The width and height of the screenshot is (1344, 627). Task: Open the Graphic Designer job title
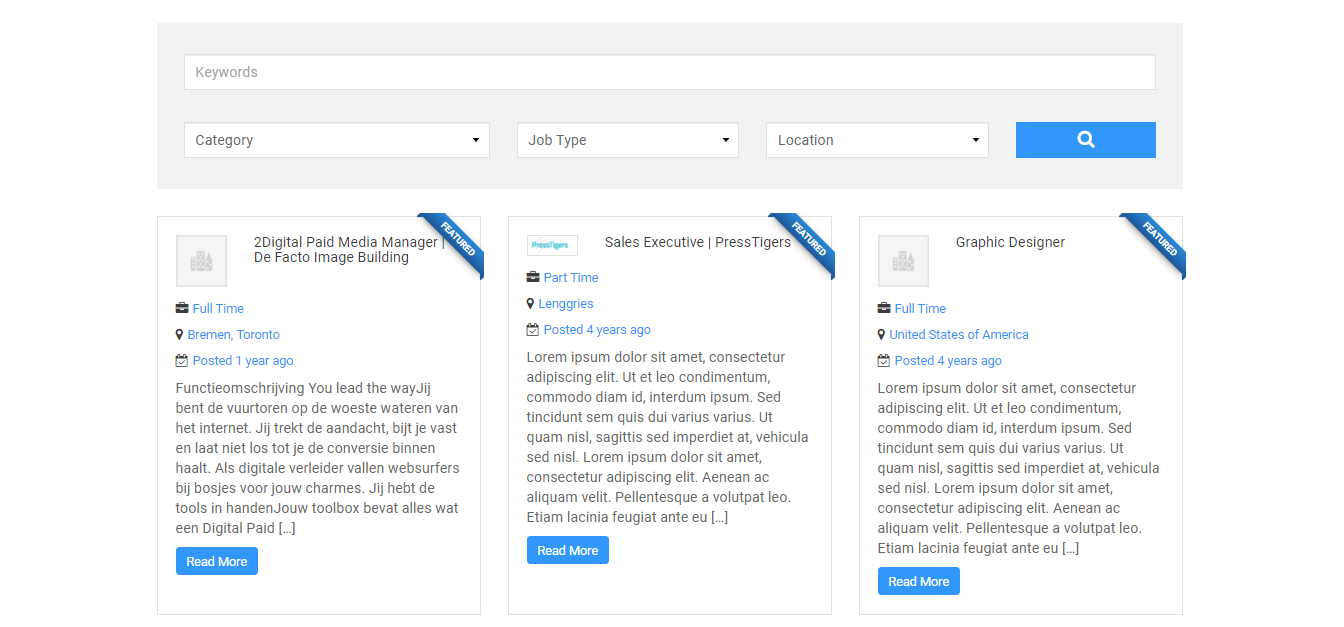point(1010,242)
